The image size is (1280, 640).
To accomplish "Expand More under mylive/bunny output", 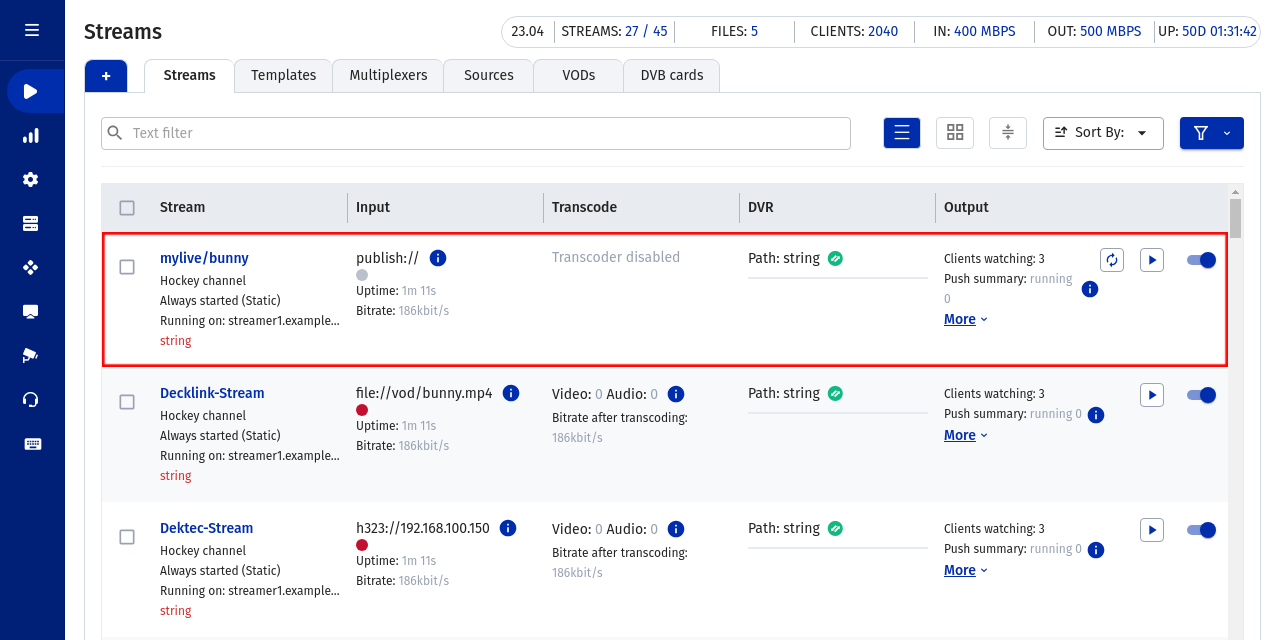I will (965, 320).
